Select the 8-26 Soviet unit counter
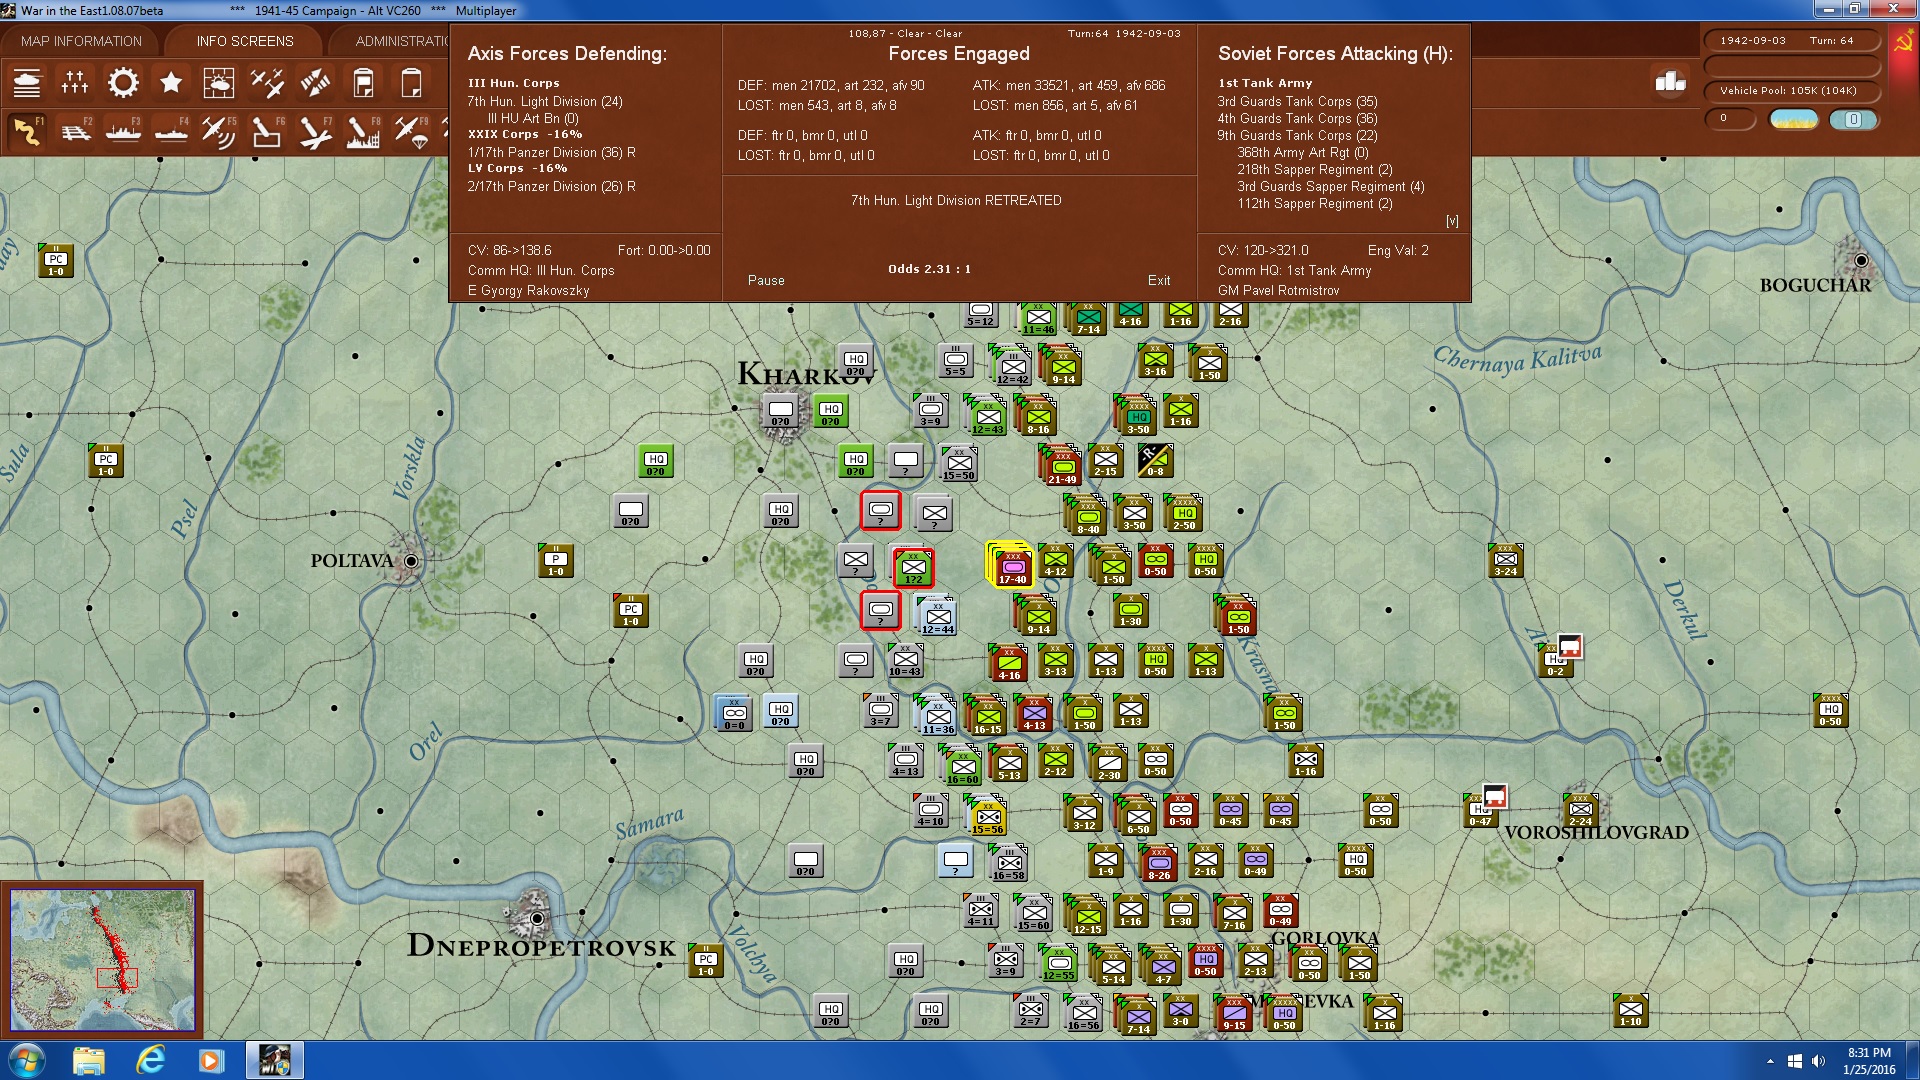 click(1159, 864)
